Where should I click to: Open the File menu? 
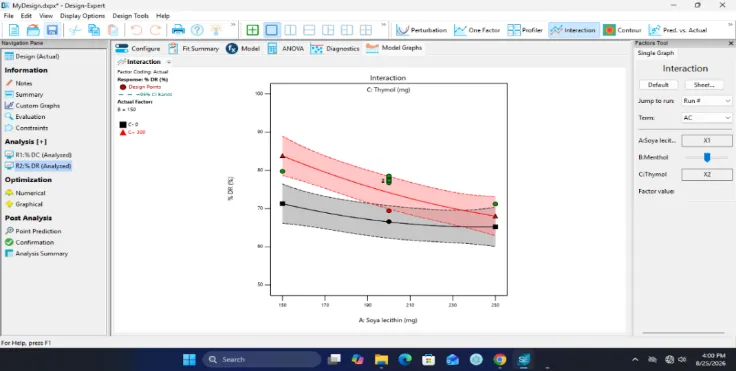(8, 15)
